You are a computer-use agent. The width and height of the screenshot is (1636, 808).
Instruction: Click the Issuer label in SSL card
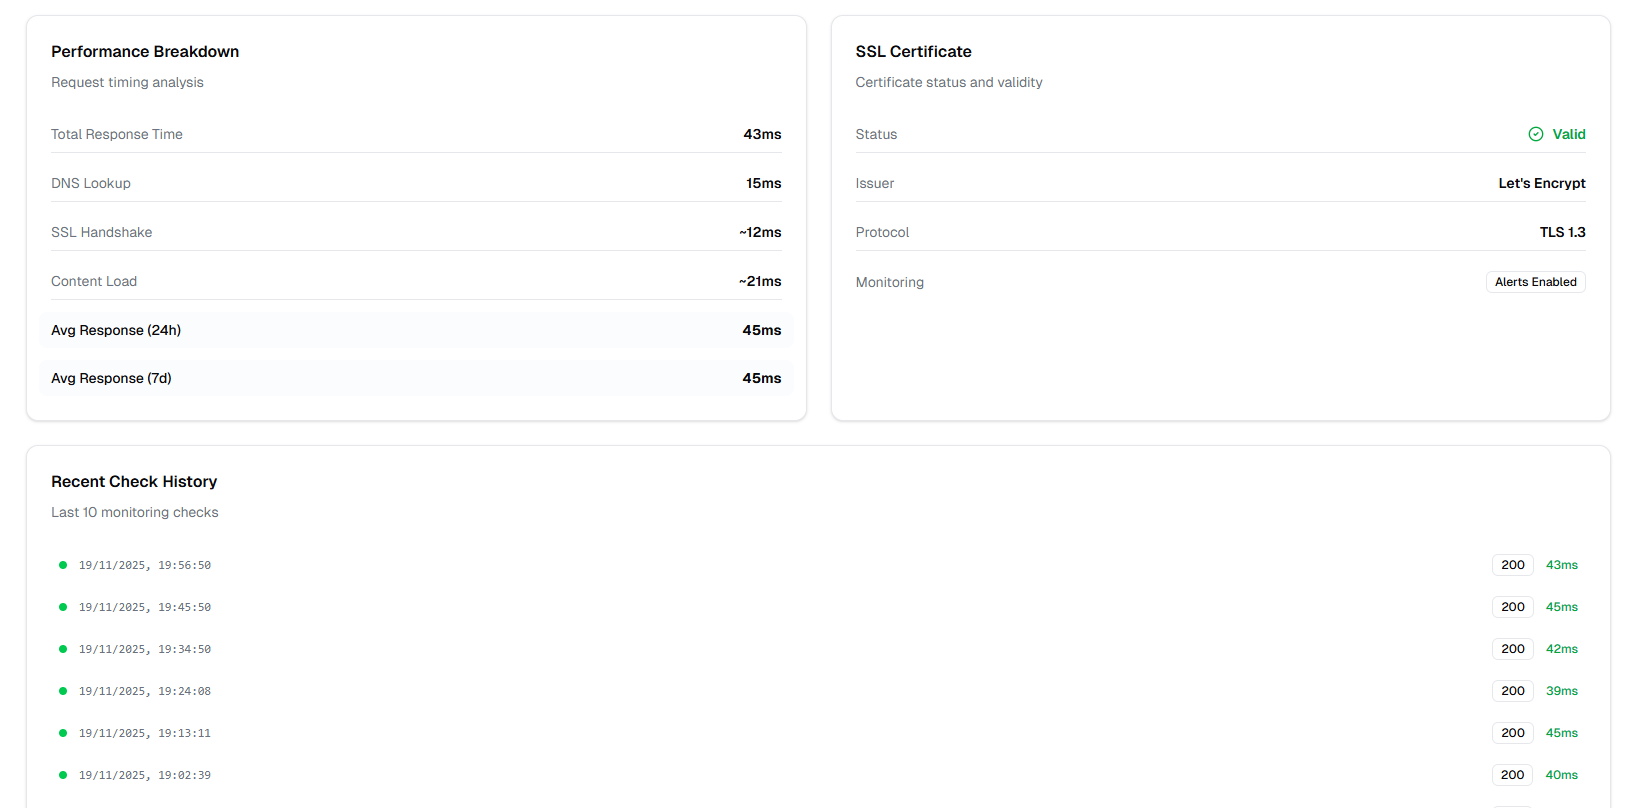[875, 183]
